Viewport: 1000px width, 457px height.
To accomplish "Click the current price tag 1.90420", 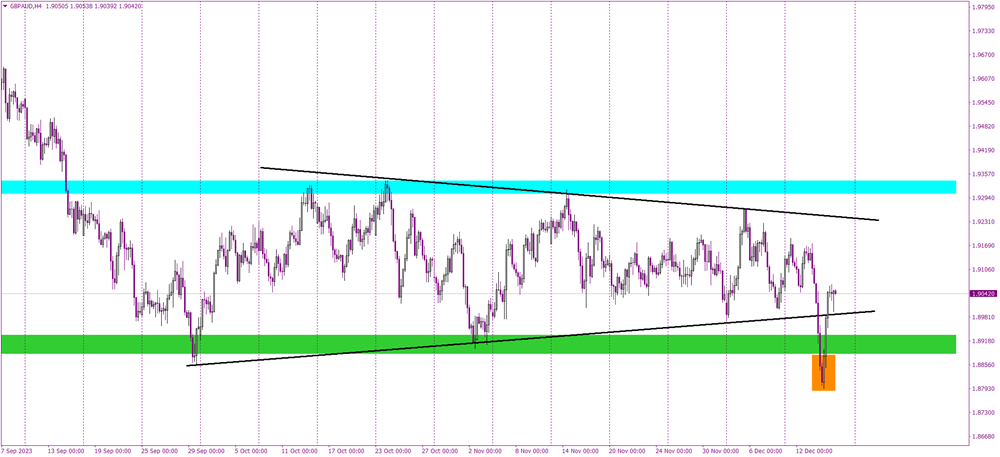I will pyautogui.click(x=984, y=294).
